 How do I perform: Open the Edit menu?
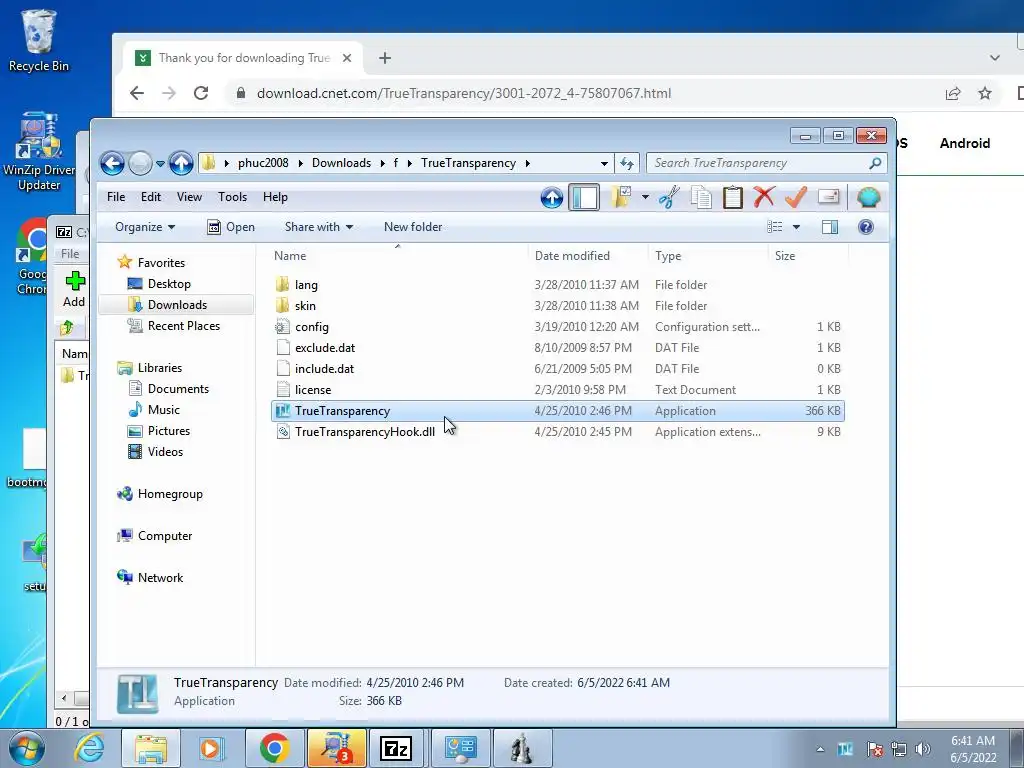click(151, 197)
